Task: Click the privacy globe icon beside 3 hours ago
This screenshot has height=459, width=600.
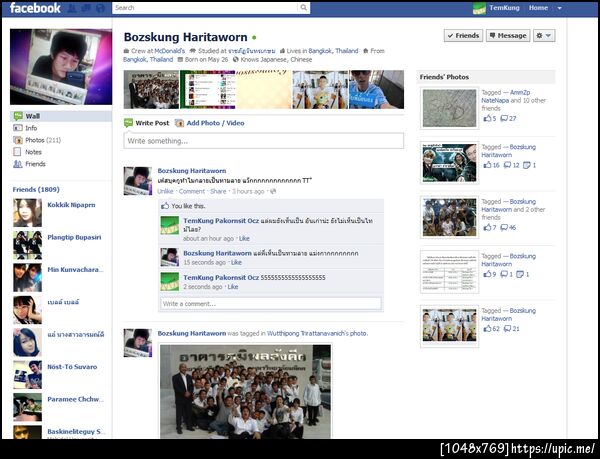Action: pyautogui.click(x=273, y=191)
